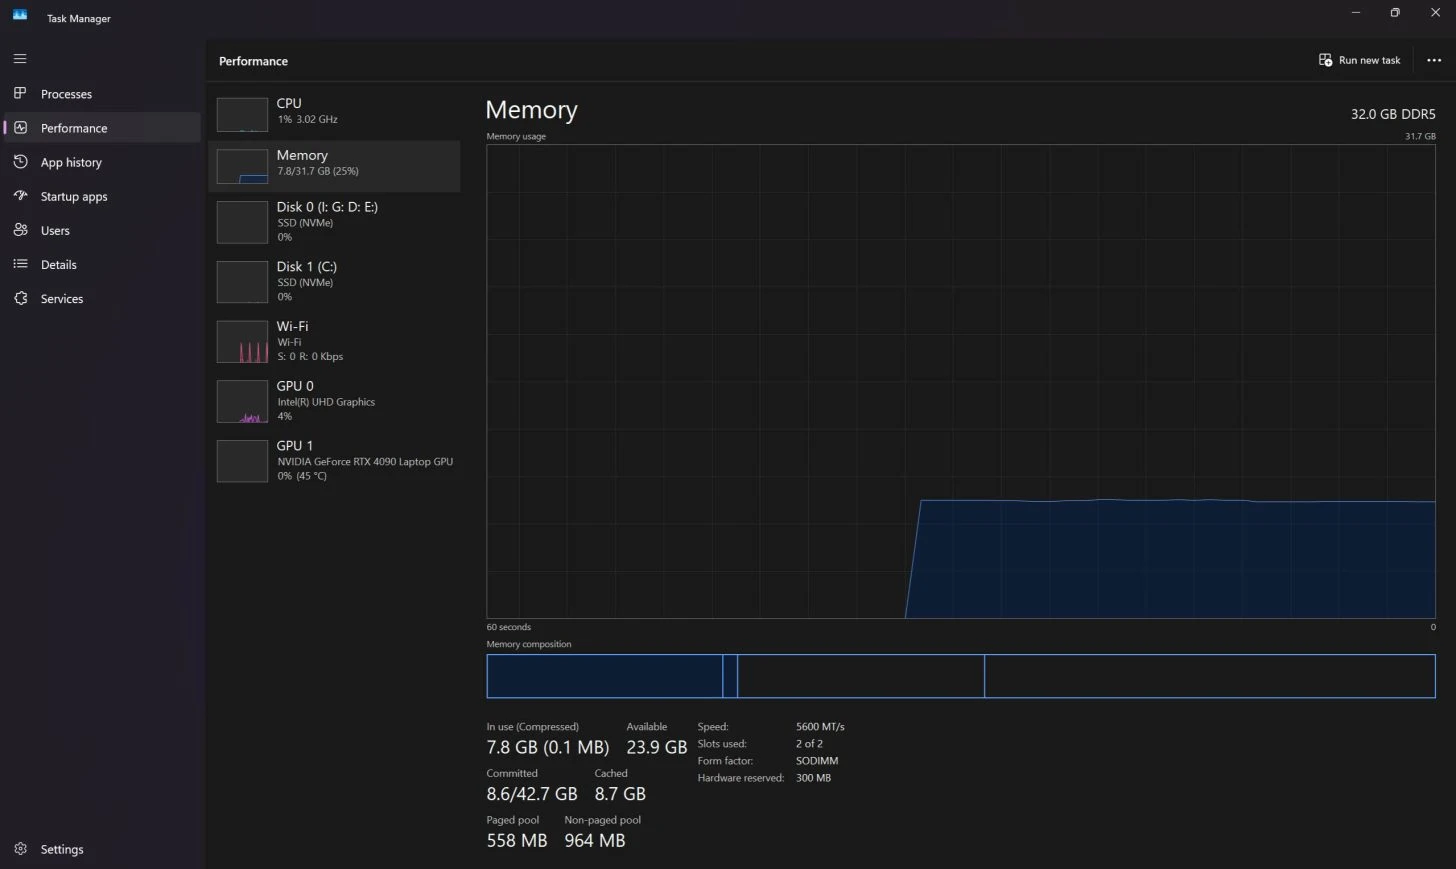Click the App history clock icon
1456x869 pixels.
point(20,162)
